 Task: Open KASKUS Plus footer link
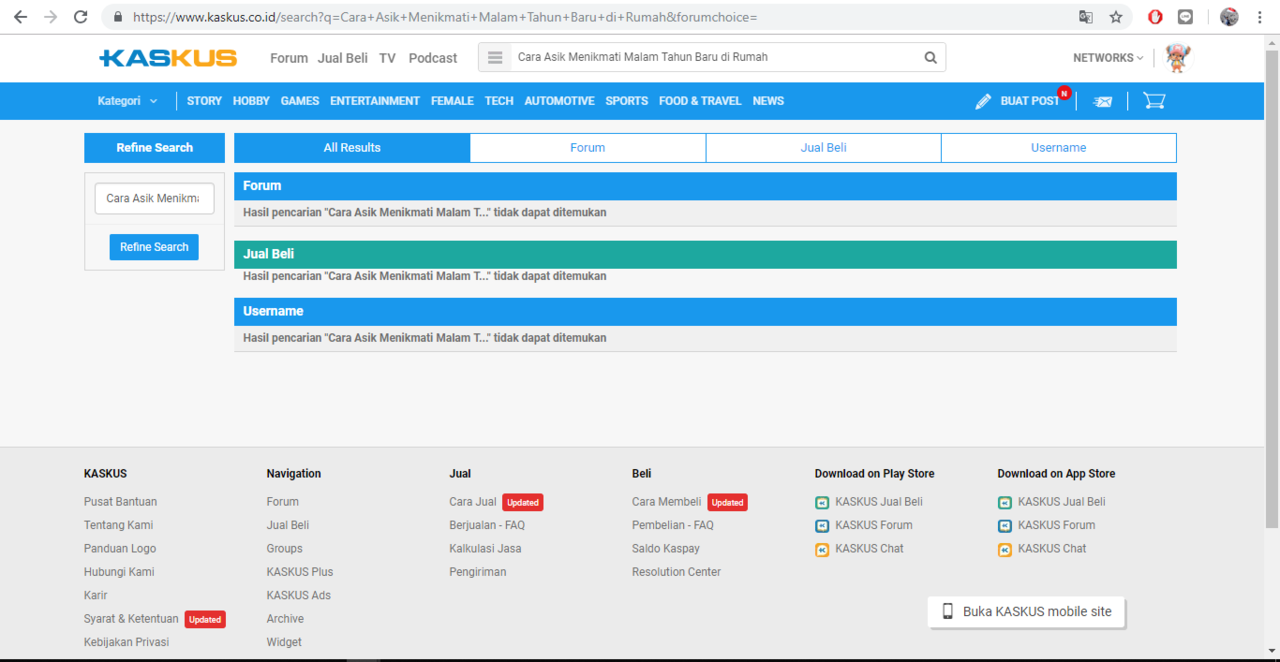point(300,572)
